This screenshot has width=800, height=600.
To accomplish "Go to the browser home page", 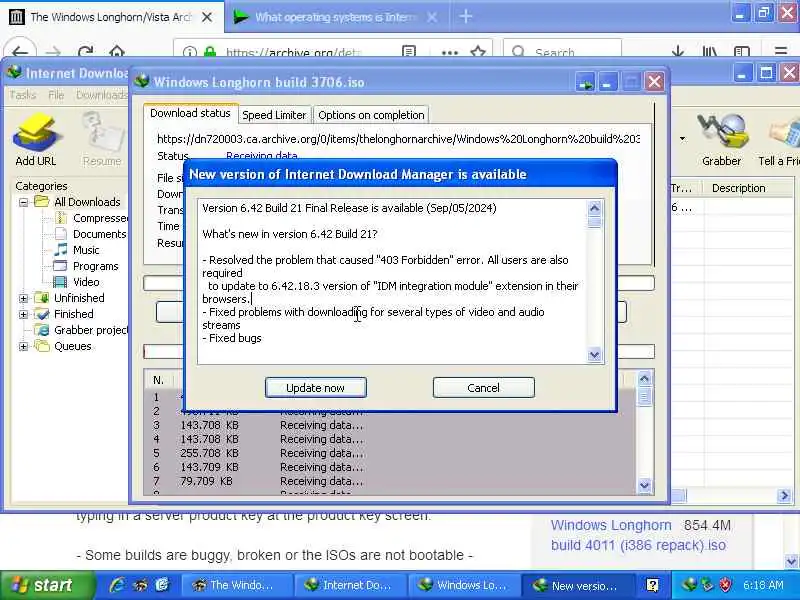I will click(117, 52).
